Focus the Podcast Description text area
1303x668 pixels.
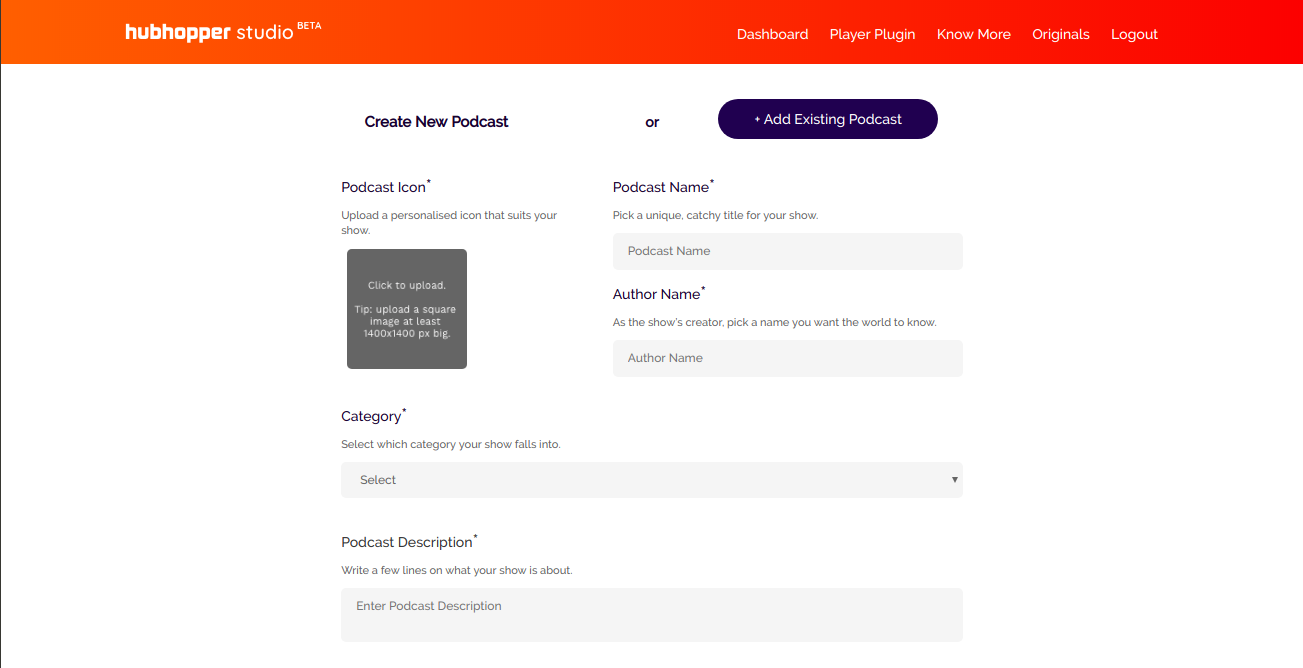652,614
